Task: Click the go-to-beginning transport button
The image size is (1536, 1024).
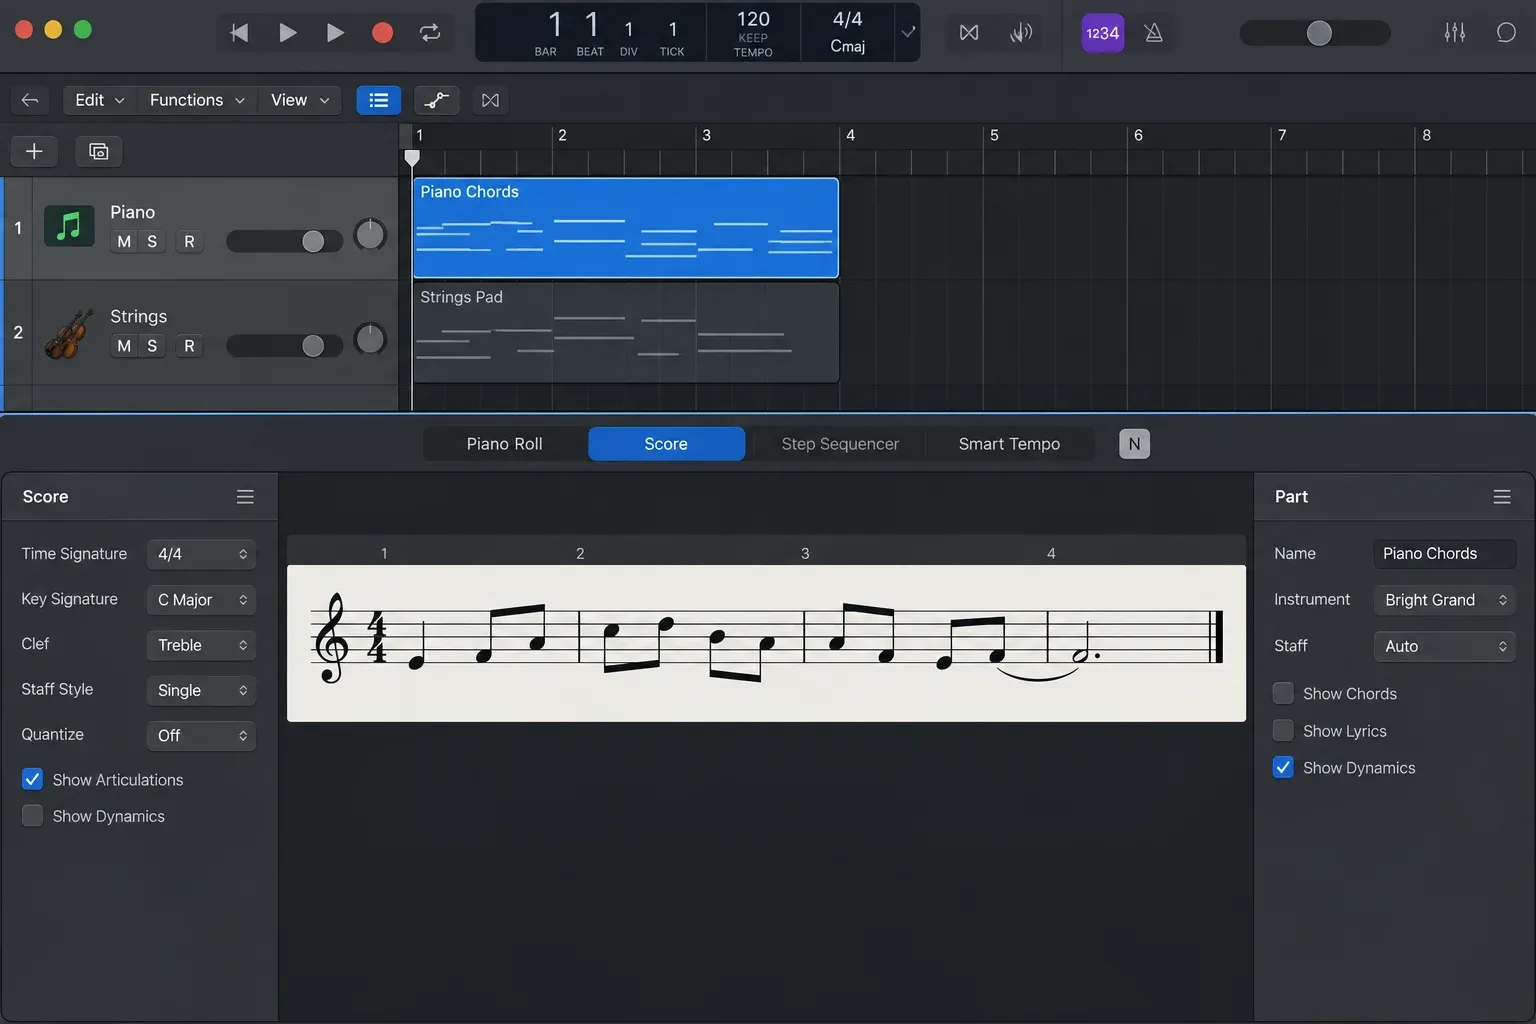Action: [239, 33]
